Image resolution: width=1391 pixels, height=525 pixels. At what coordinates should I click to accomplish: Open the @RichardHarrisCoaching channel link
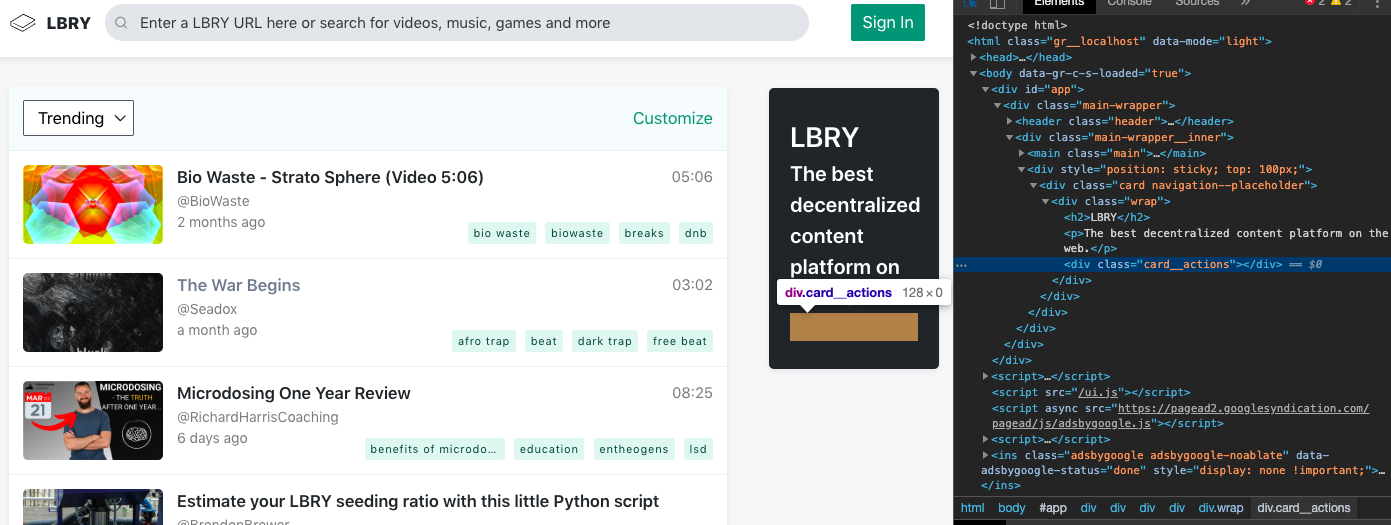point(258,417)
